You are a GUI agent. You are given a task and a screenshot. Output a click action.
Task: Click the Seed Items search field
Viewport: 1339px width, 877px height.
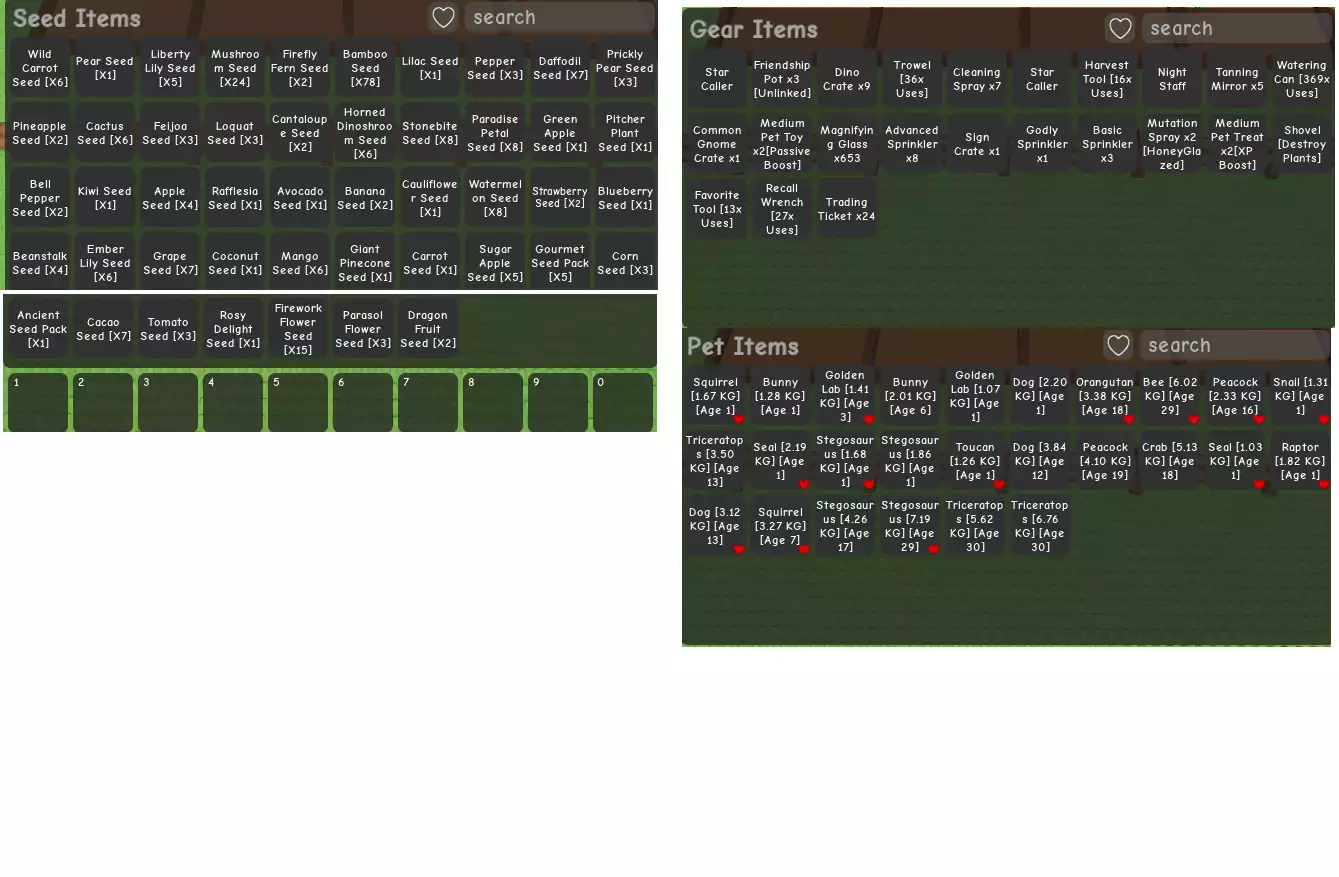point(558,17)
